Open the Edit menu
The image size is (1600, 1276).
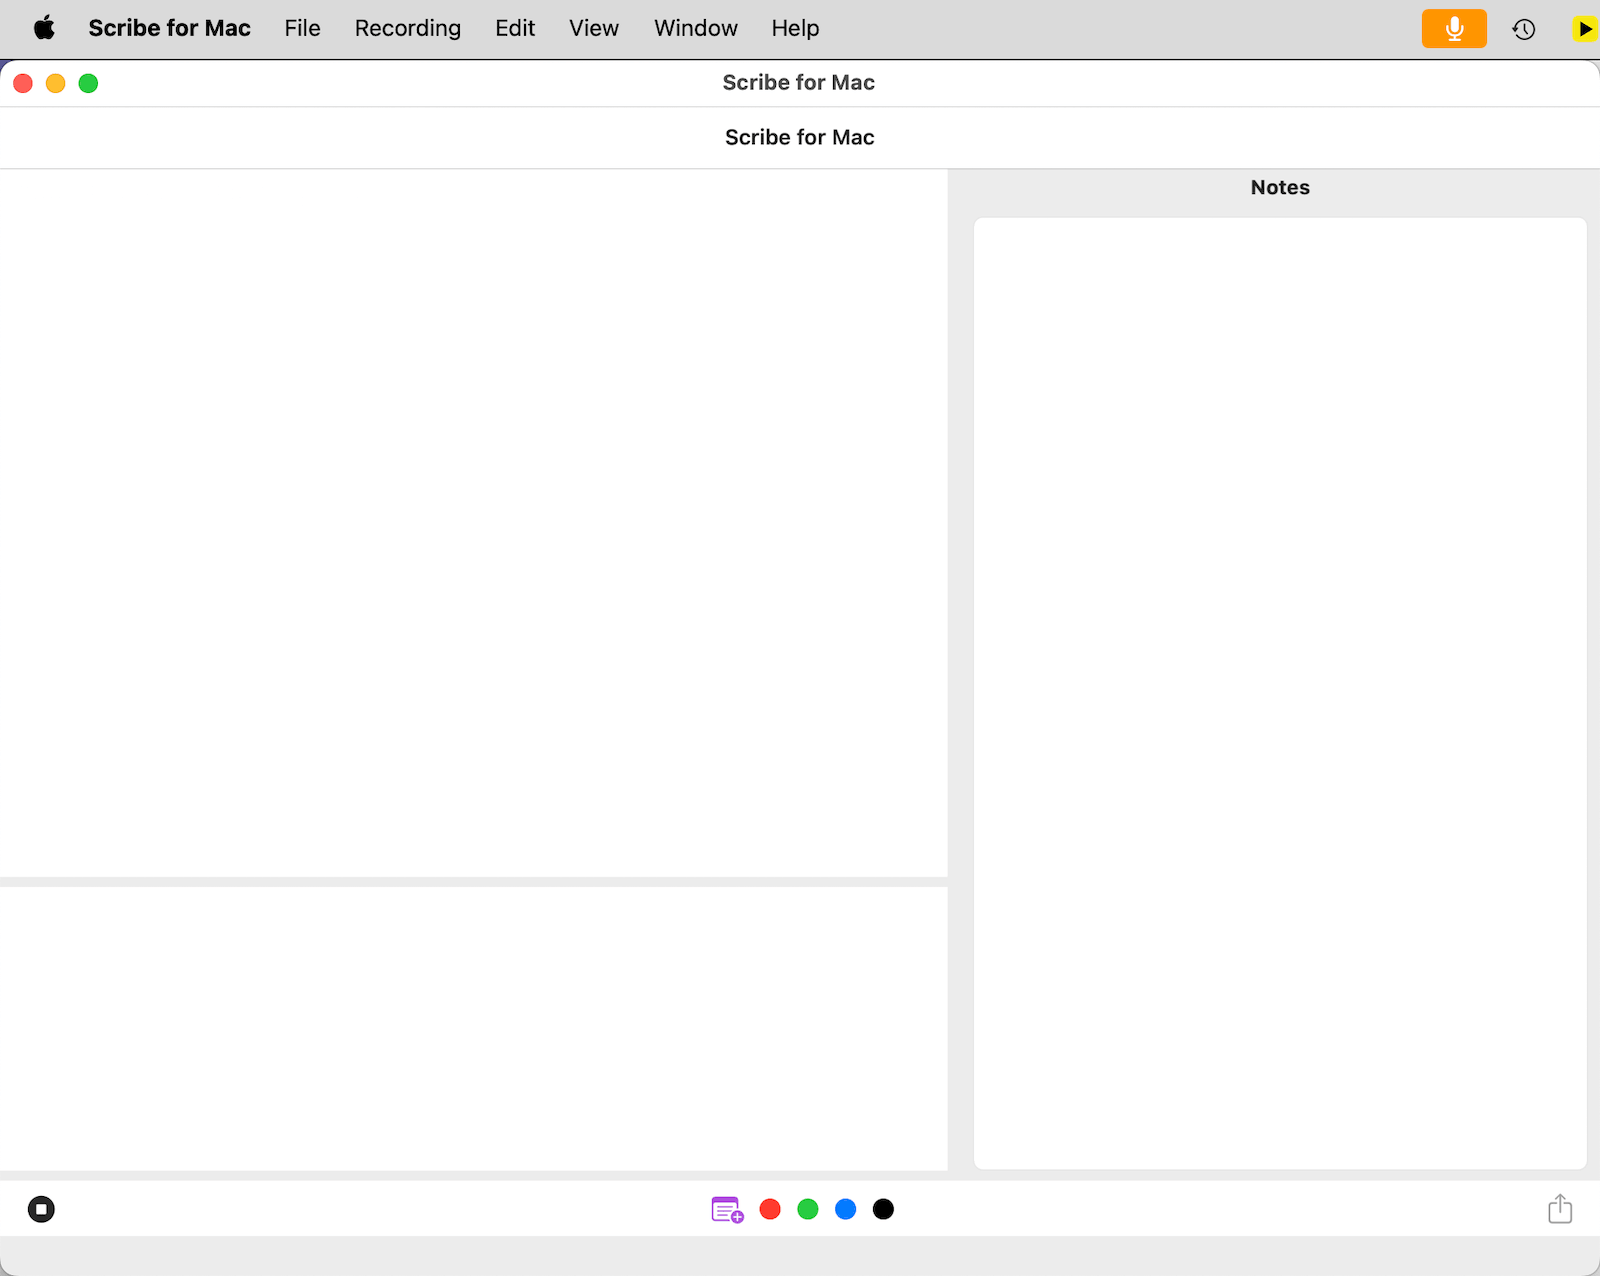(x=515, y=28)
